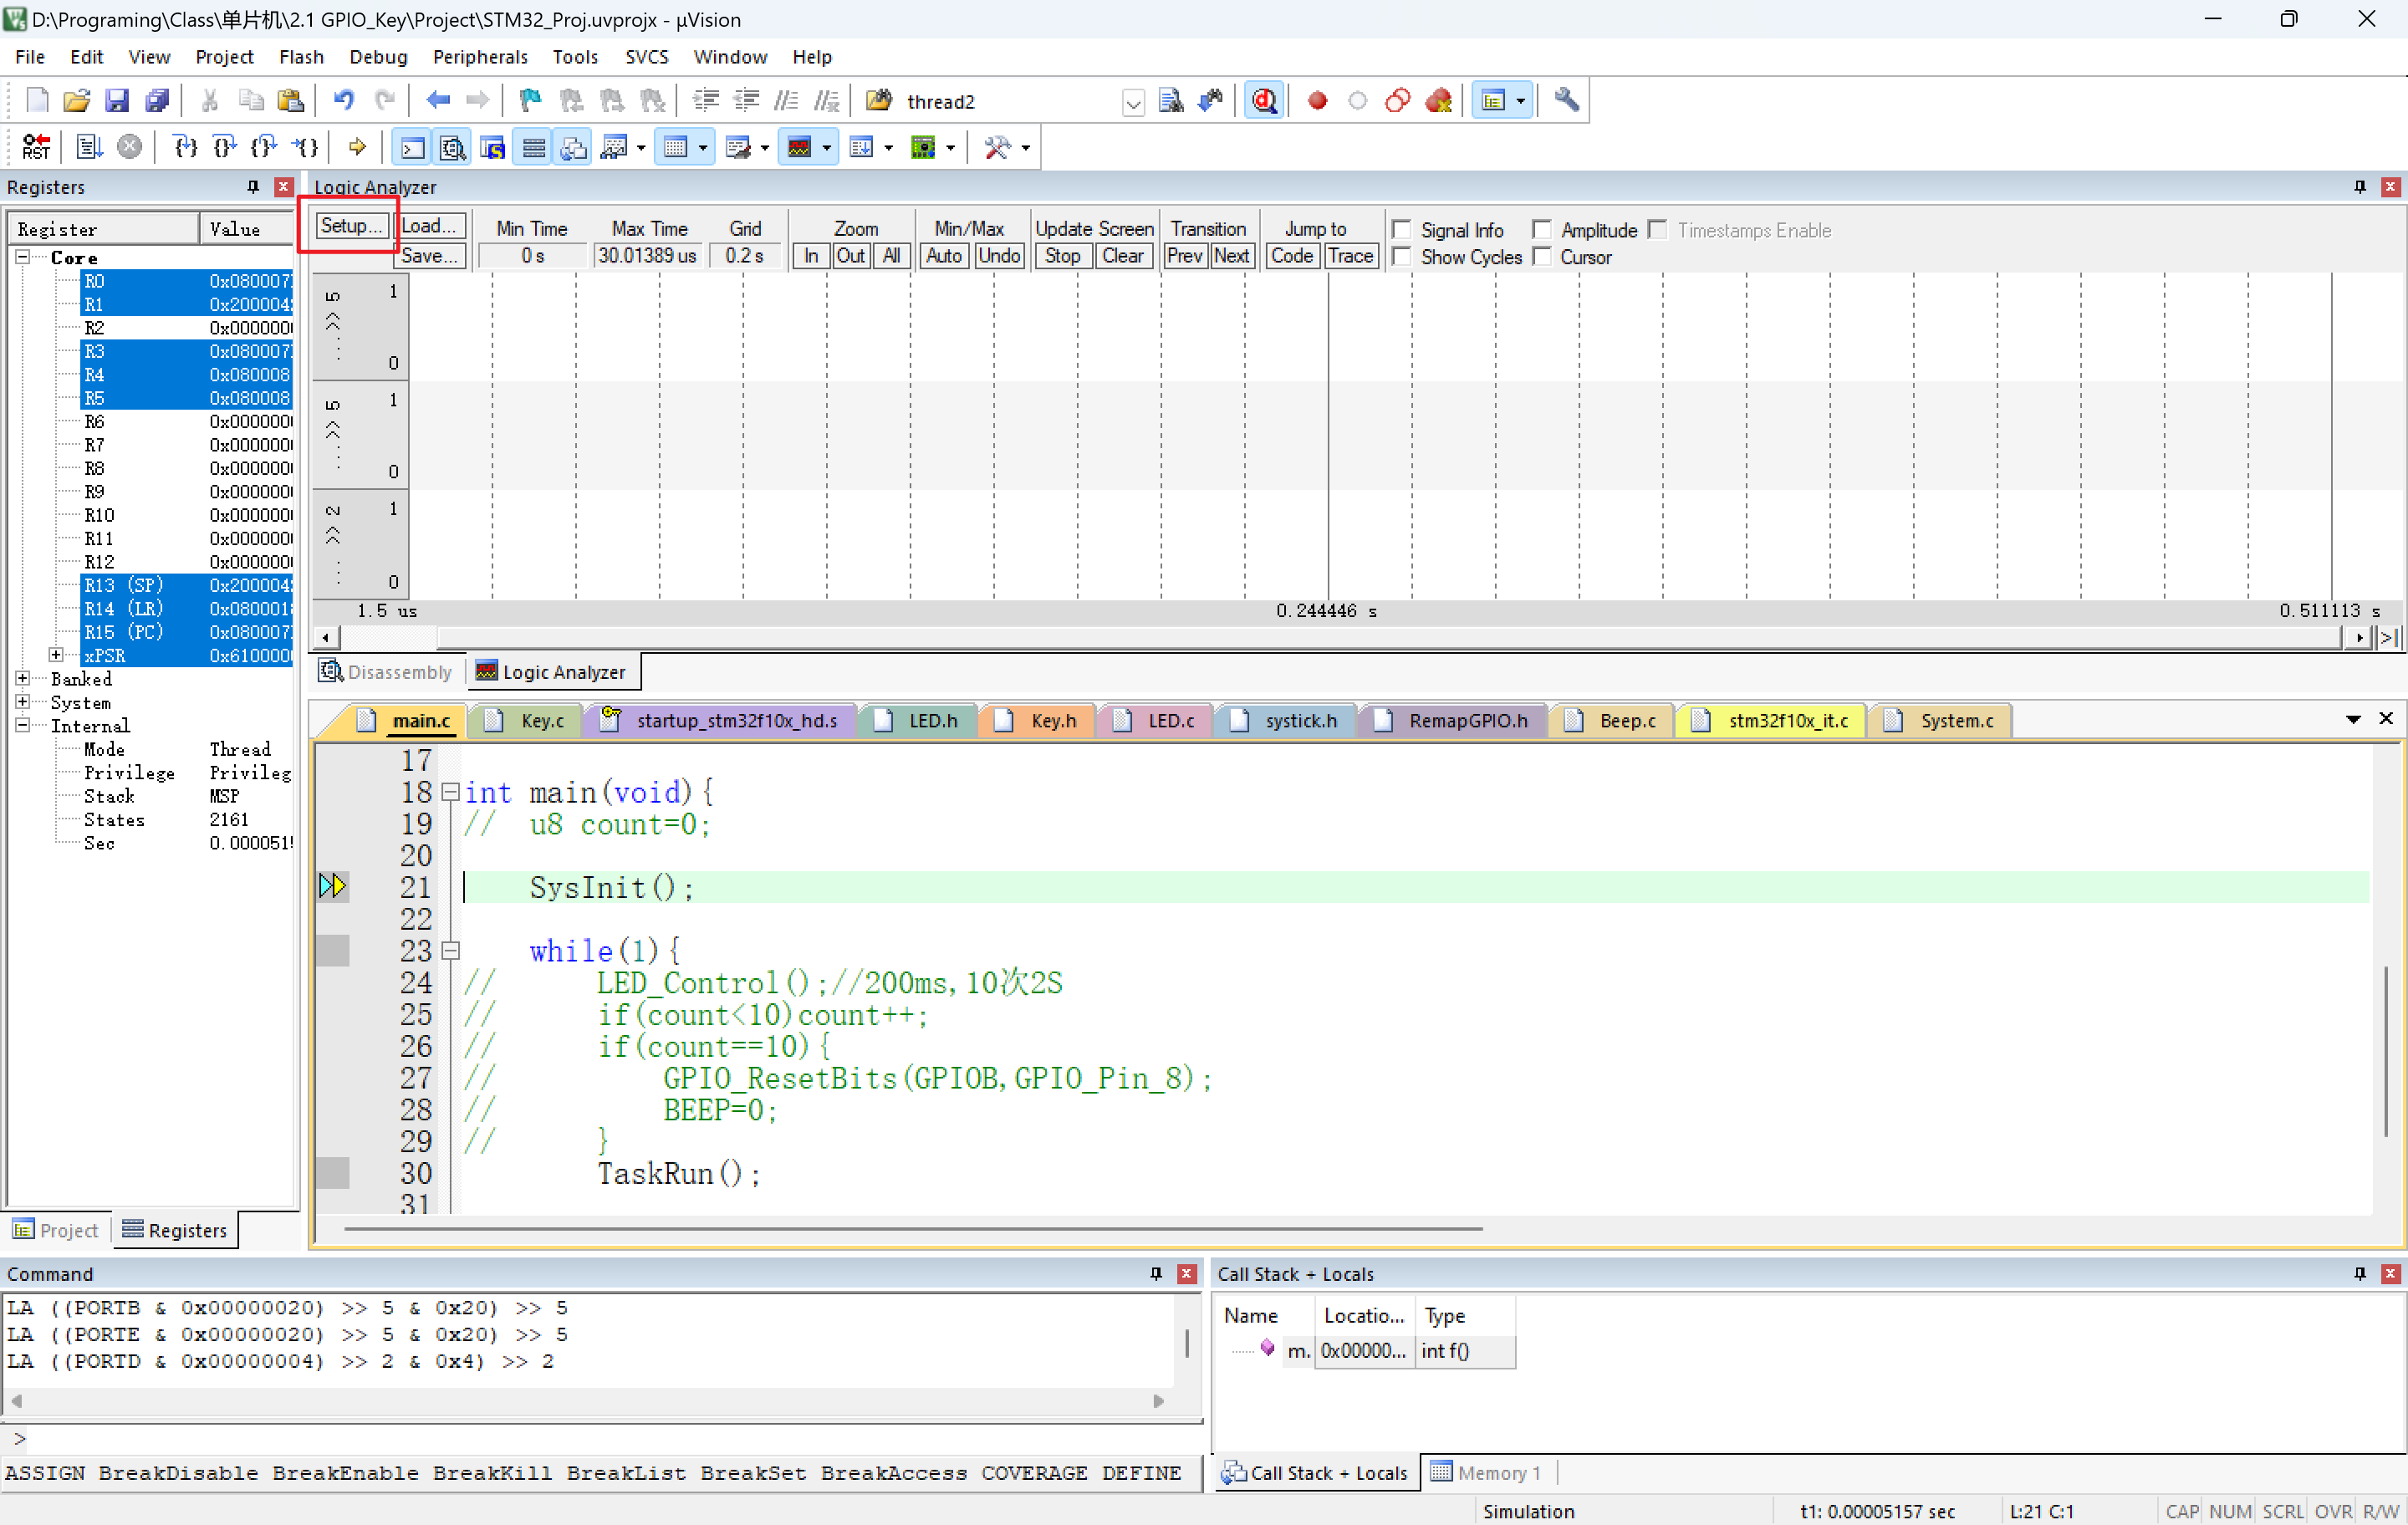Toggle the Registers window icon
Viewport: 2408px width, 1525px height.
point(533,148)
